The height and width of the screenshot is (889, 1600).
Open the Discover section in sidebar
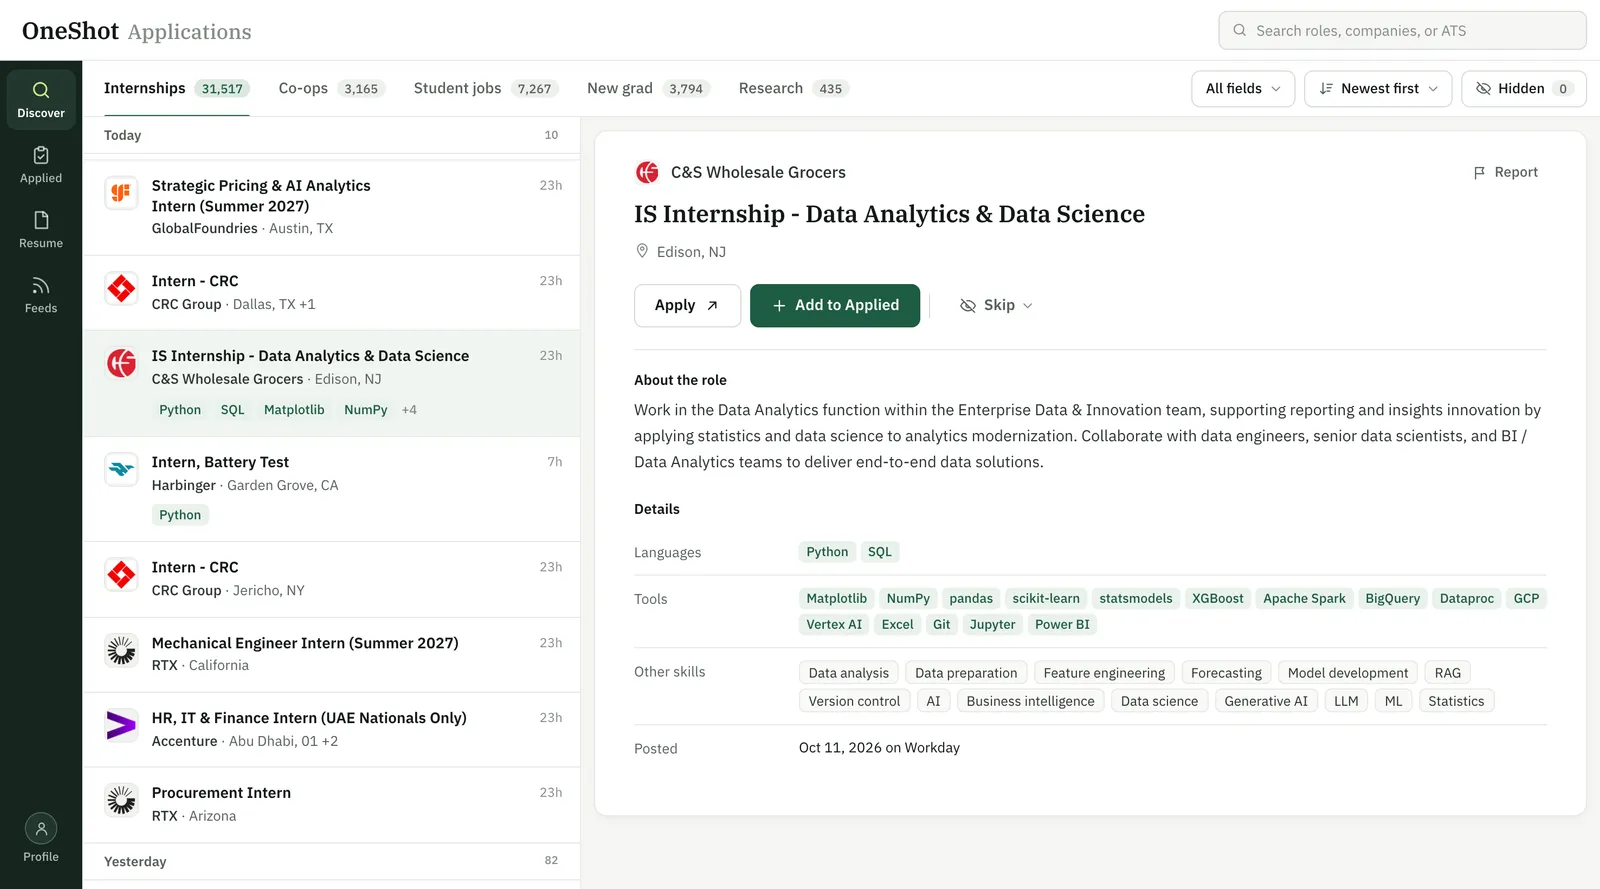click(x=41, y=99)
